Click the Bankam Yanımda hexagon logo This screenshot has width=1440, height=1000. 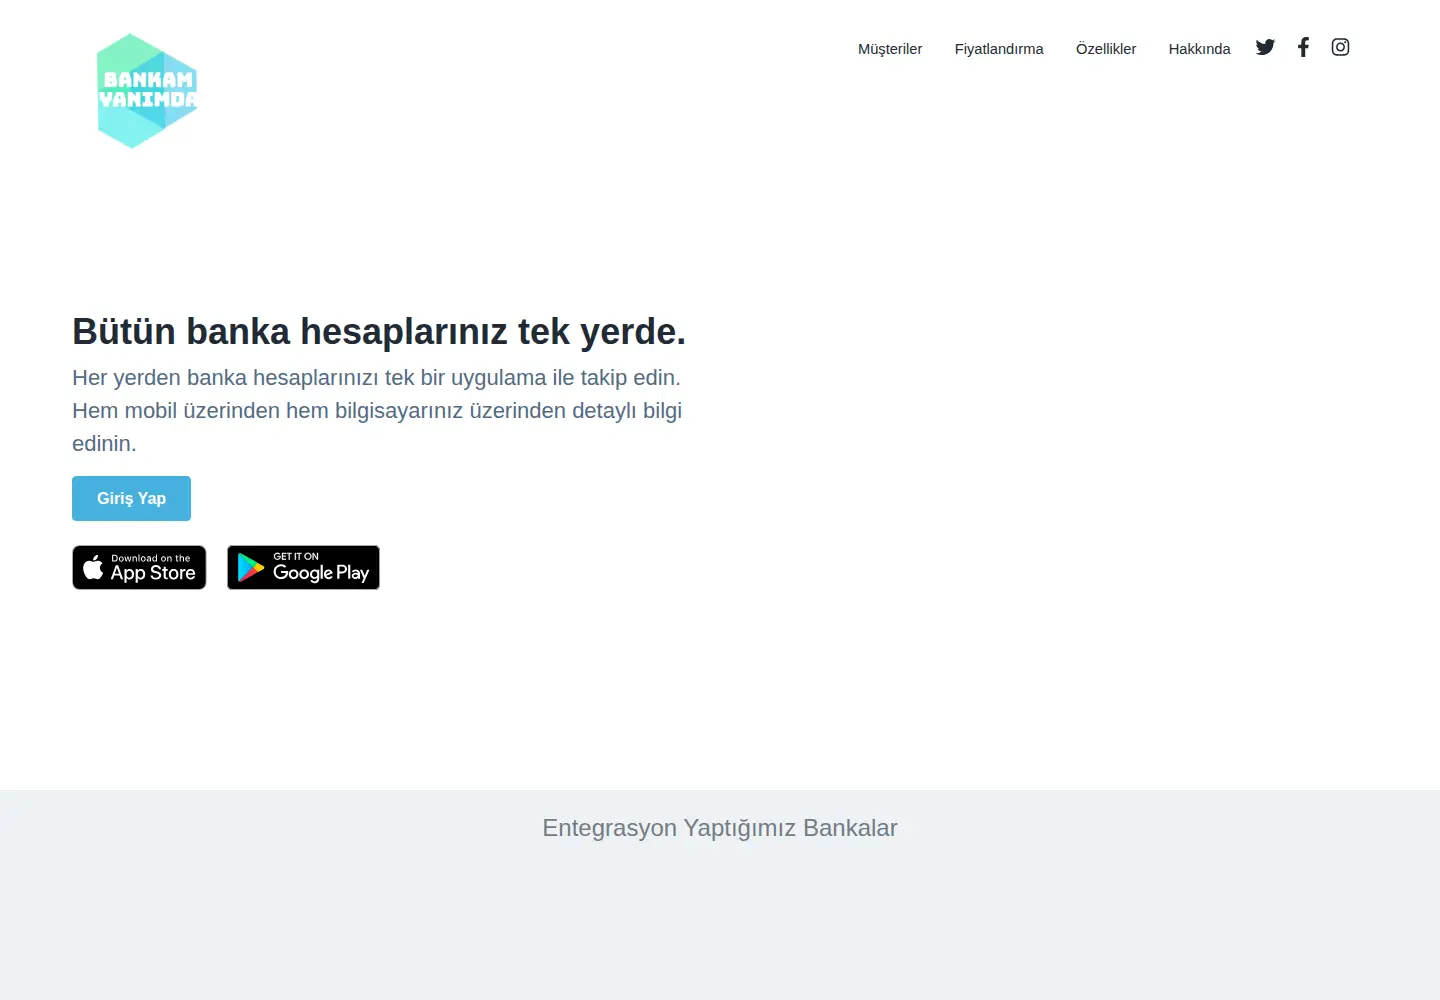(x=147, y=91)
